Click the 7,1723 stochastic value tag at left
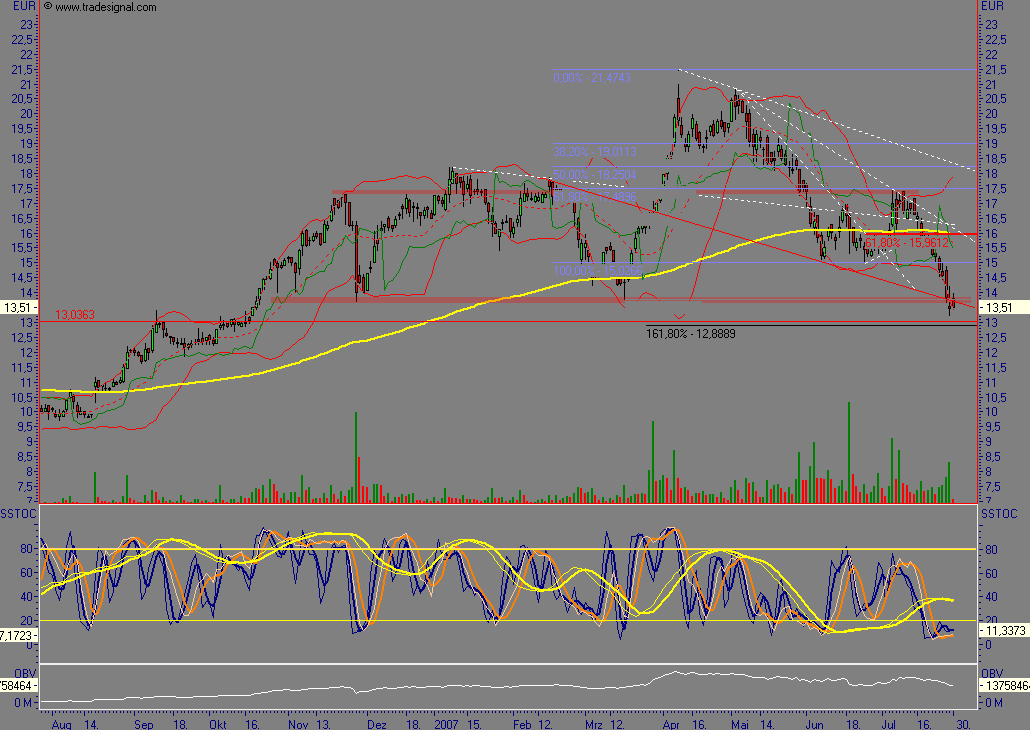The width and height of the screenshot is (1030, 730). (19, 635)
